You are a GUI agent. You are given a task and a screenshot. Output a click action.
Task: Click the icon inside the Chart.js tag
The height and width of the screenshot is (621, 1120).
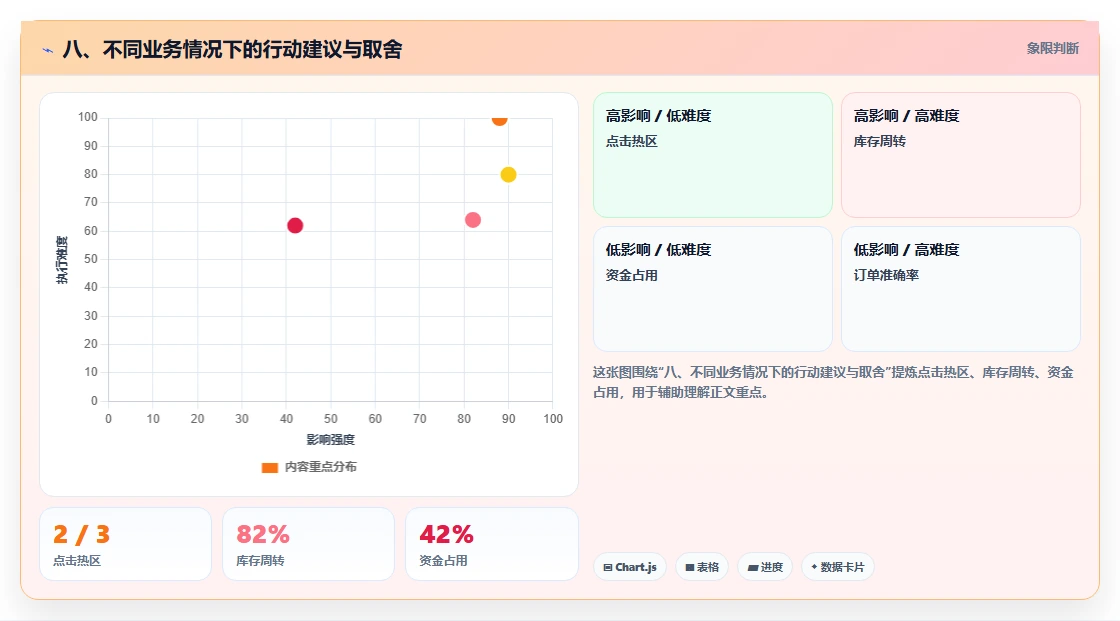click(x=608, y=567)
